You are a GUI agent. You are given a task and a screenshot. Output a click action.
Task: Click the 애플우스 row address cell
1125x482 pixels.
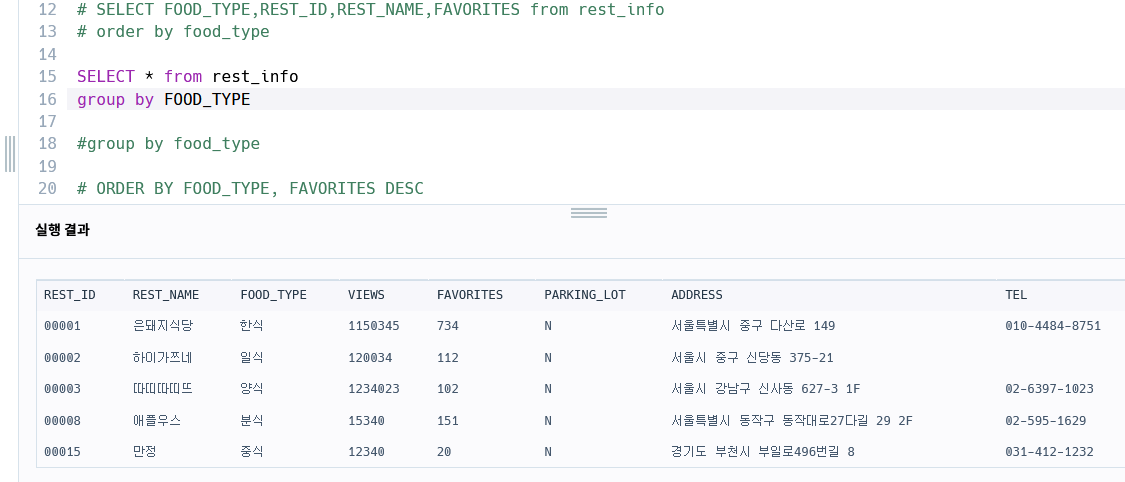click(792, 420)
